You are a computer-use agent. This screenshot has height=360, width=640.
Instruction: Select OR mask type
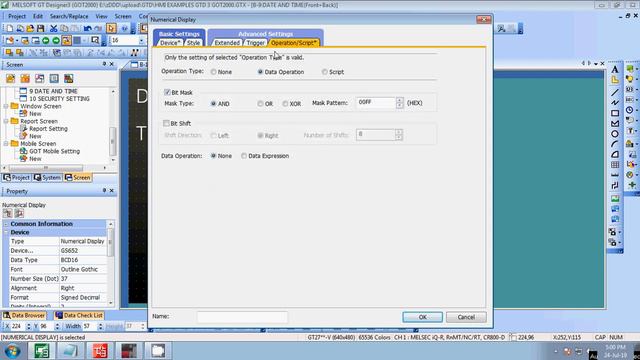[x=260, y=104]
